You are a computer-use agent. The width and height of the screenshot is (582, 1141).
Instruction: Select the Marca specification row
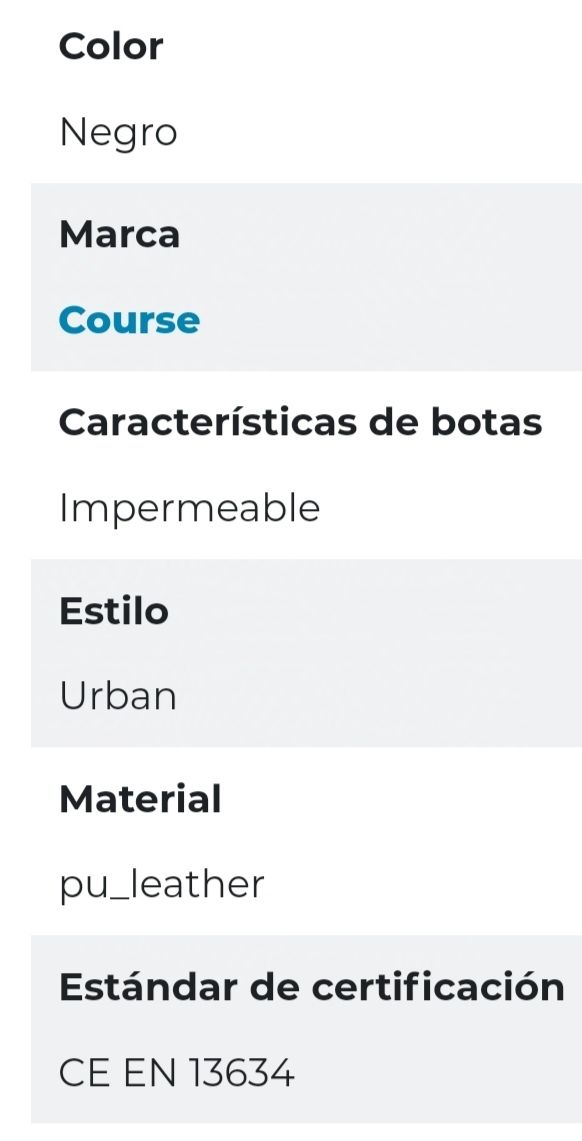click(x=291, y=277)
